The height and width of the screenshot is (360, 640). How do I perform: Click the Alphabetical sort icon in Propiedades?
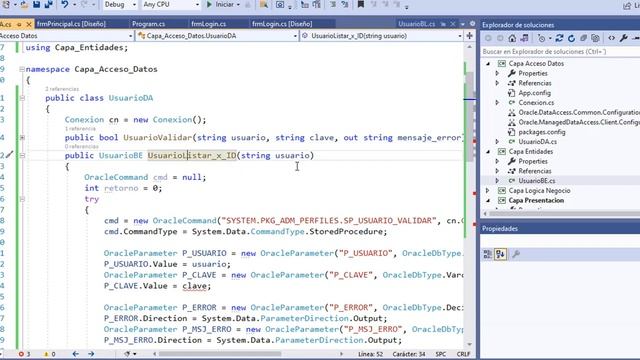(500, 254)
